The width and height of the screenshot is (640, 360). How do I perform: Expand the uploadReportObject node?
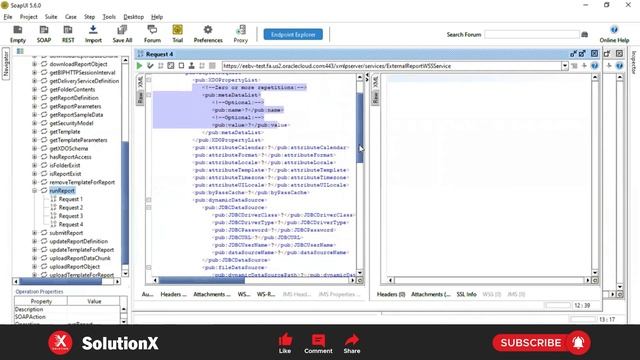click(x=35, y=267)
